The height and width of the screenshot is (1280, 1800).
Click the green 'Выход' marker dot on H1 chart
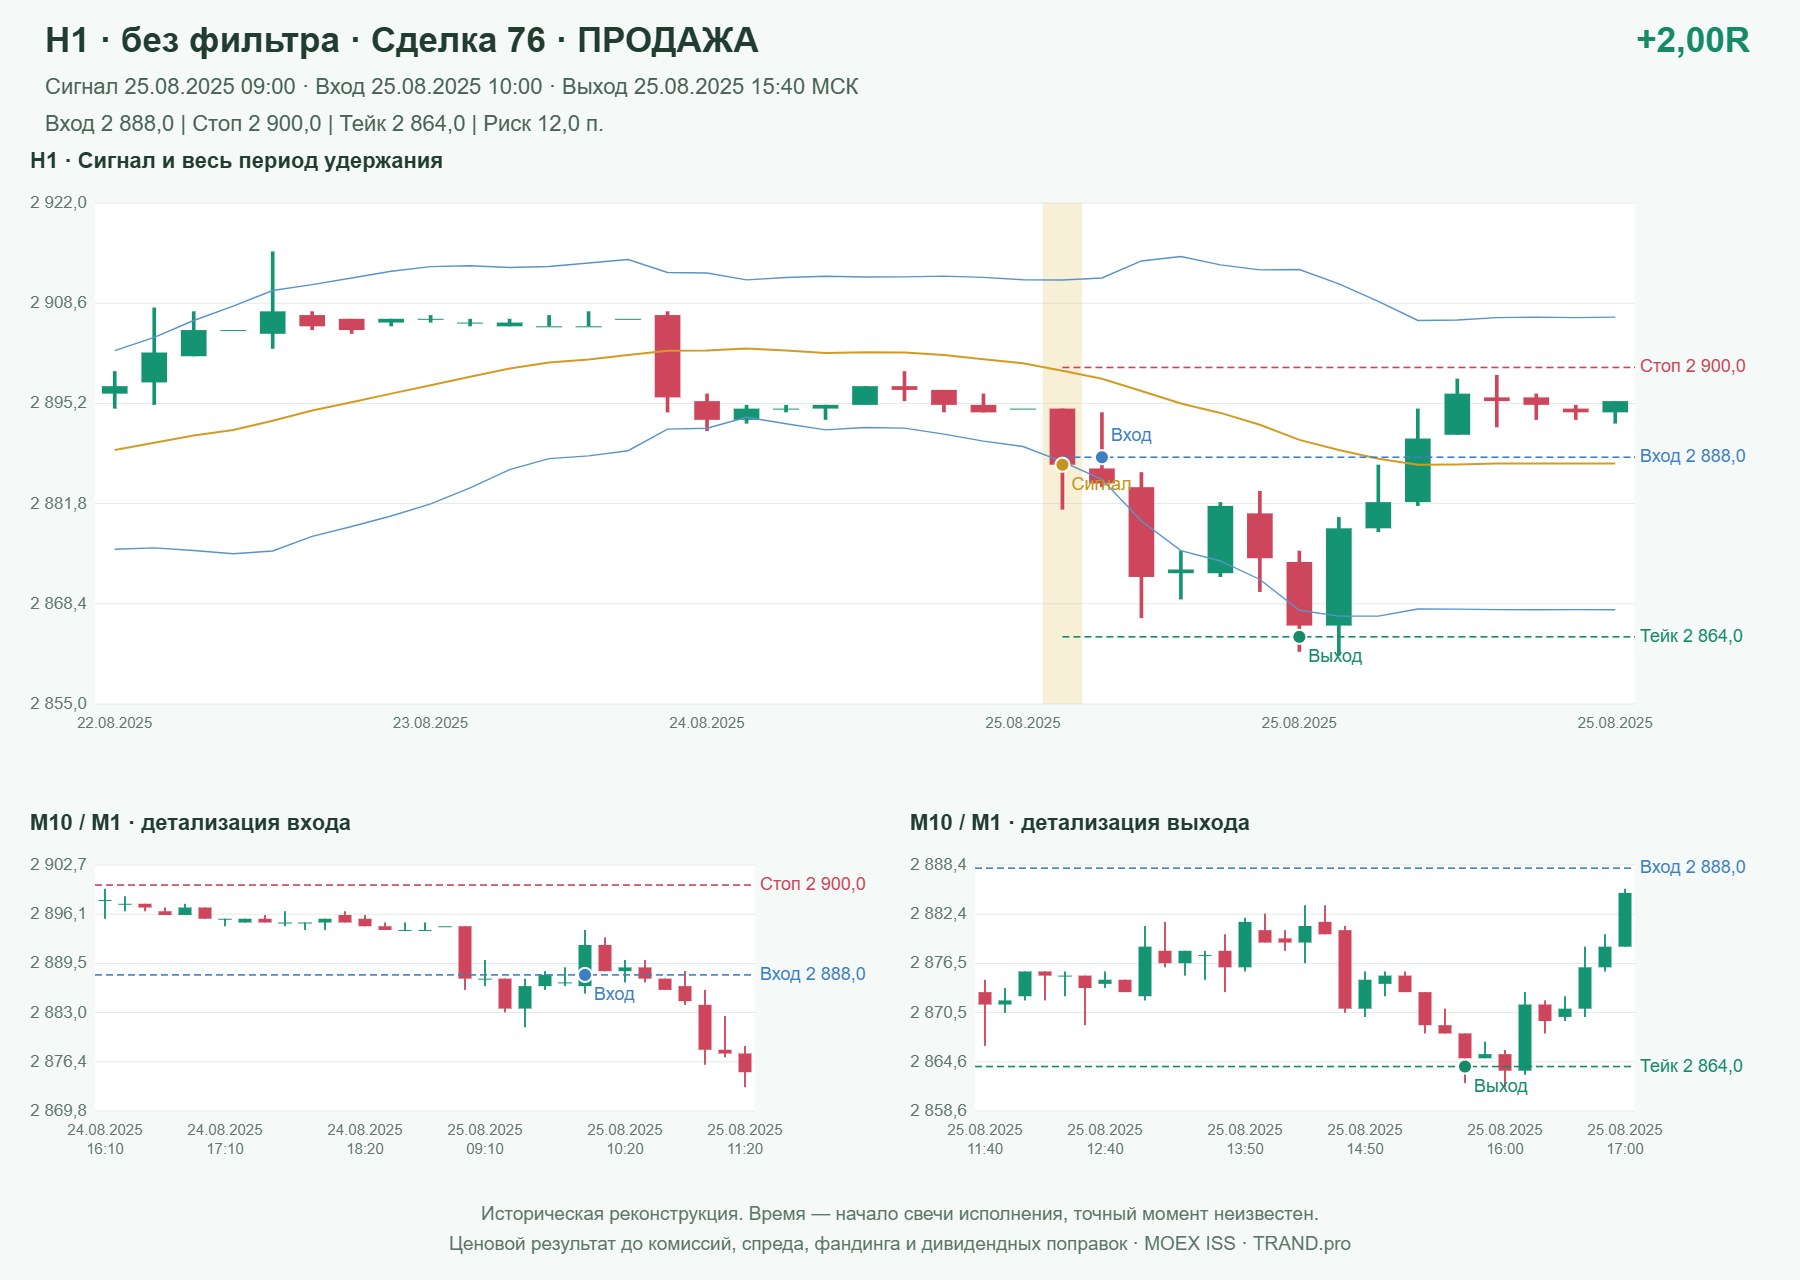pyautogui.click(x=1299, y=636)
